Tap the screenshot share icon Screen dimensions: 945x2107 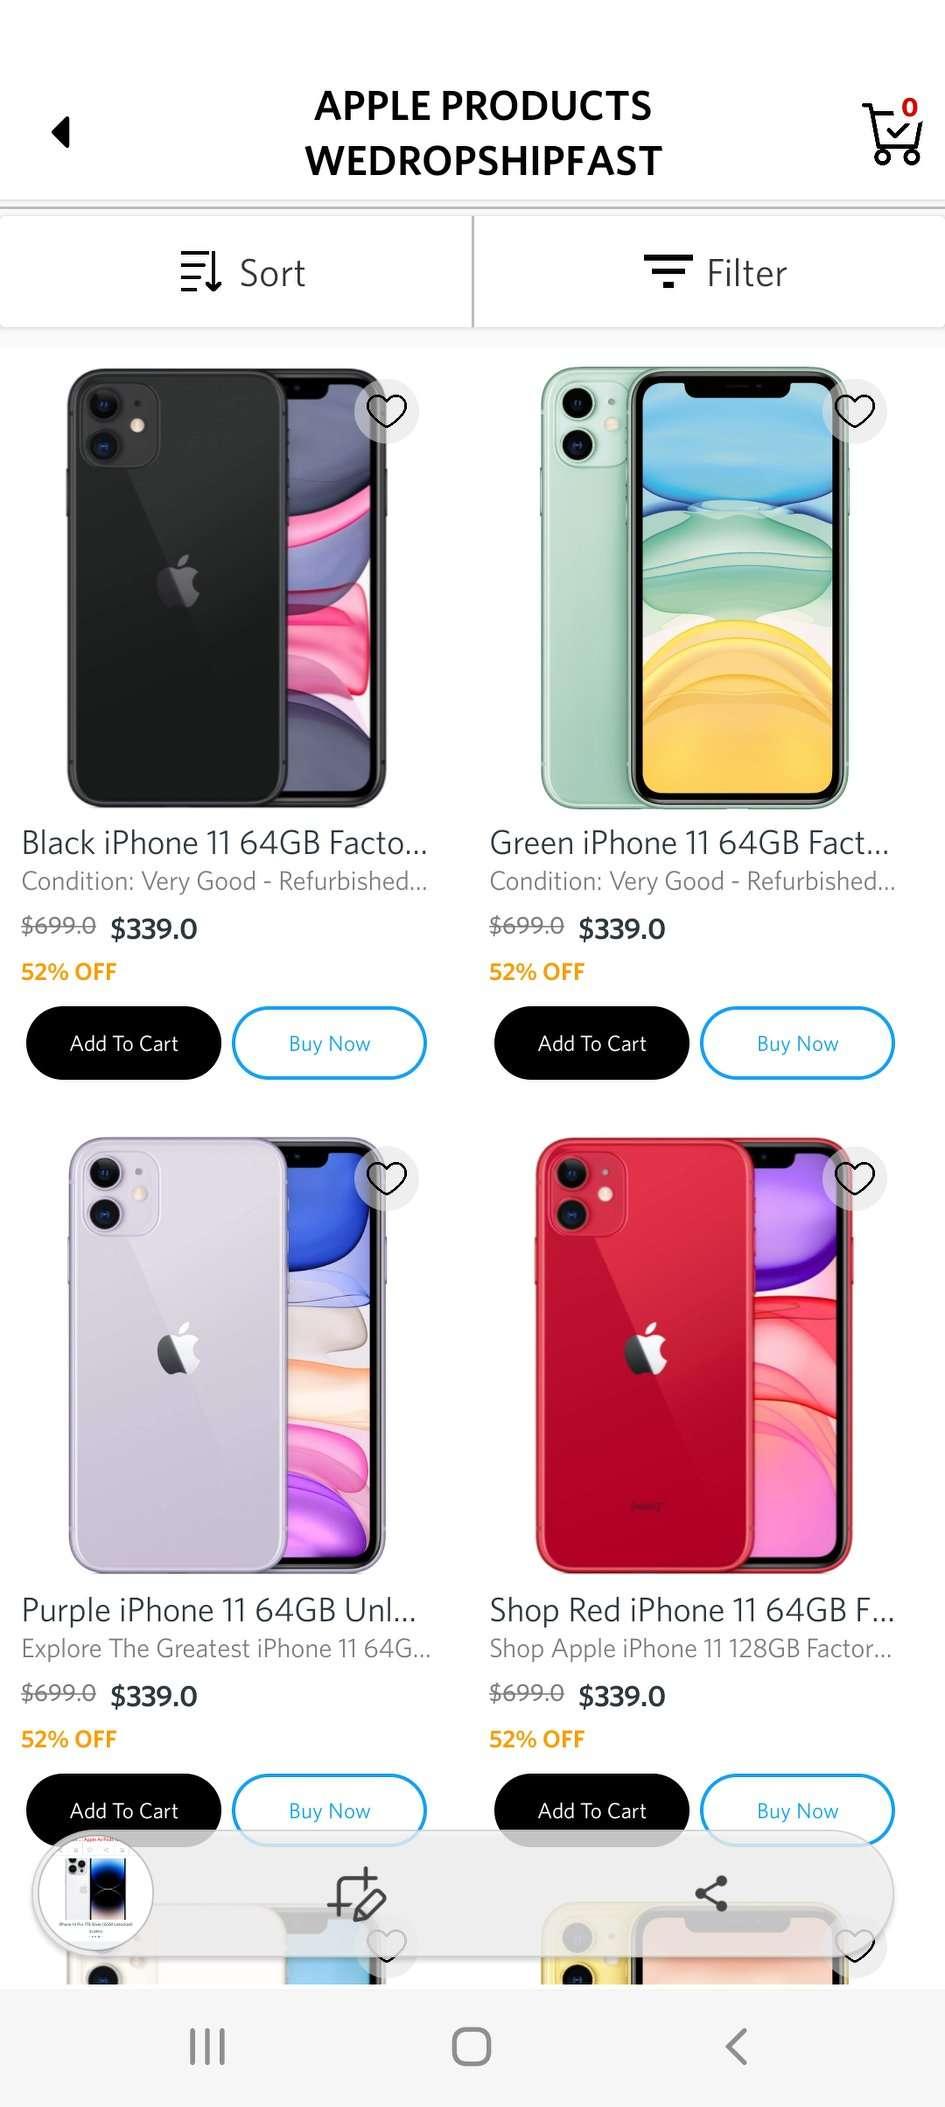pyautogui.click(x=711, y=1893)
